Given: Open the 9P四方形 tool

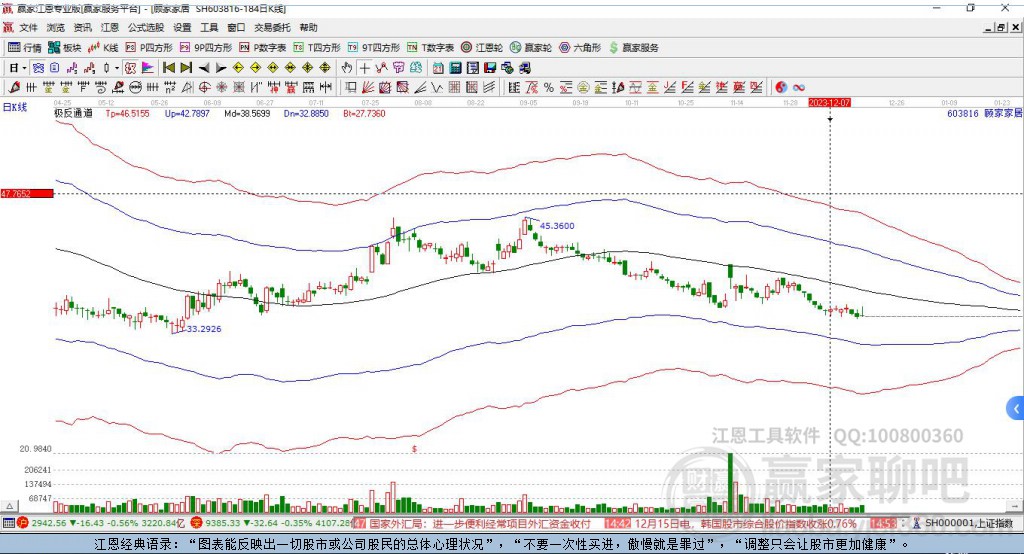Looking at the screenshot, I should pos(206,48).
